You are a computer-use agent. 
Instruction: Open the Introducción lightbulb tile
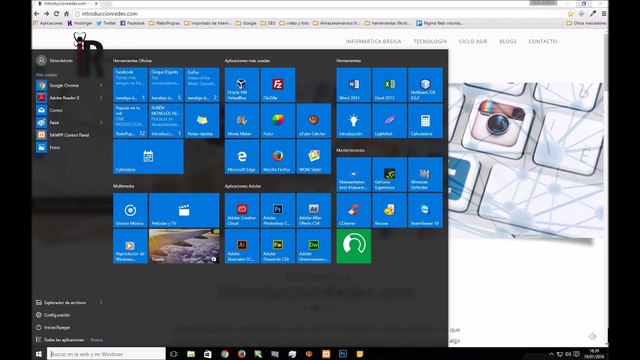tap(353, 121)
